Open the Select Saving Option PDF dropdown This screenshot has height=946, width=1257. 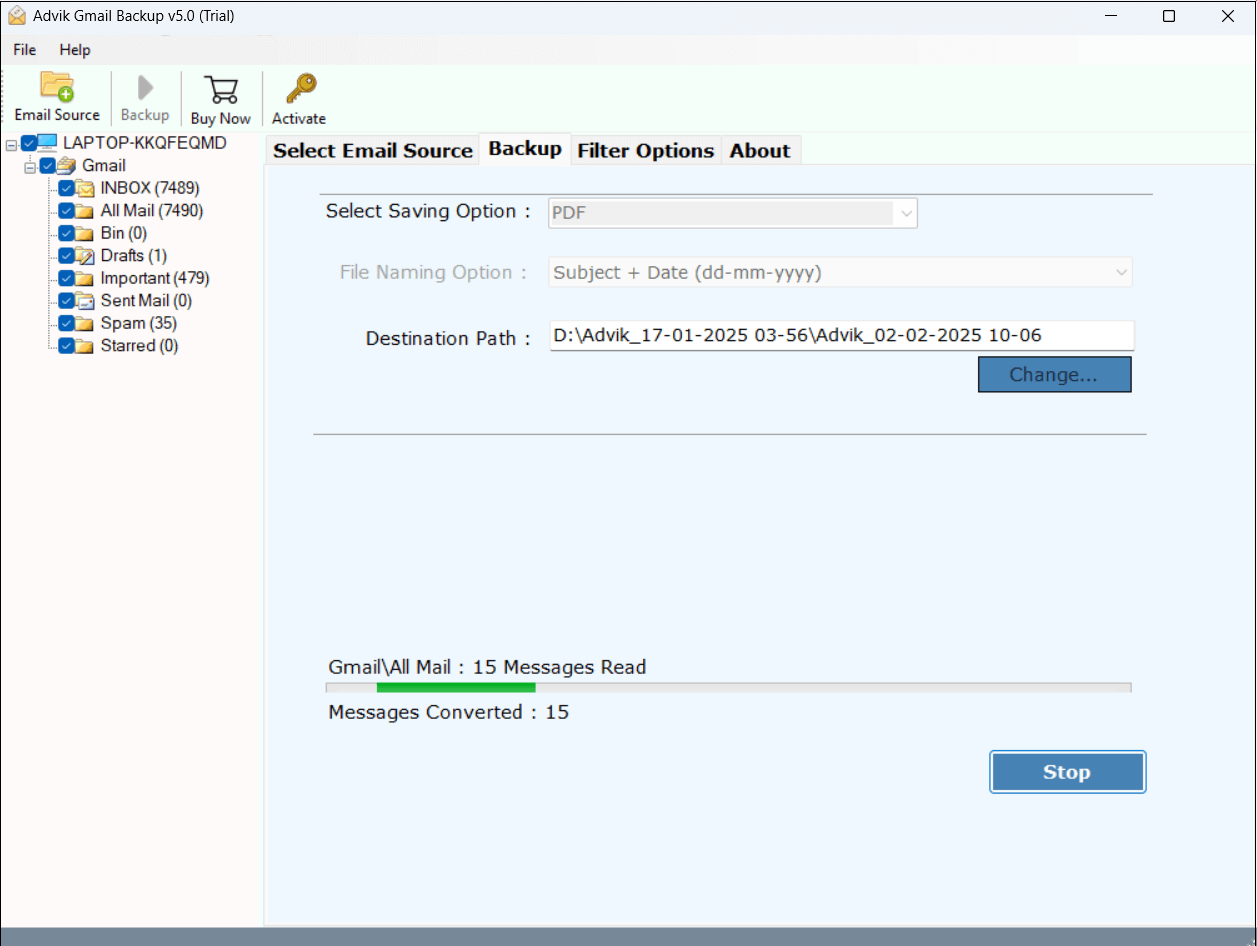pyautogui.click(x=732, y=213)
